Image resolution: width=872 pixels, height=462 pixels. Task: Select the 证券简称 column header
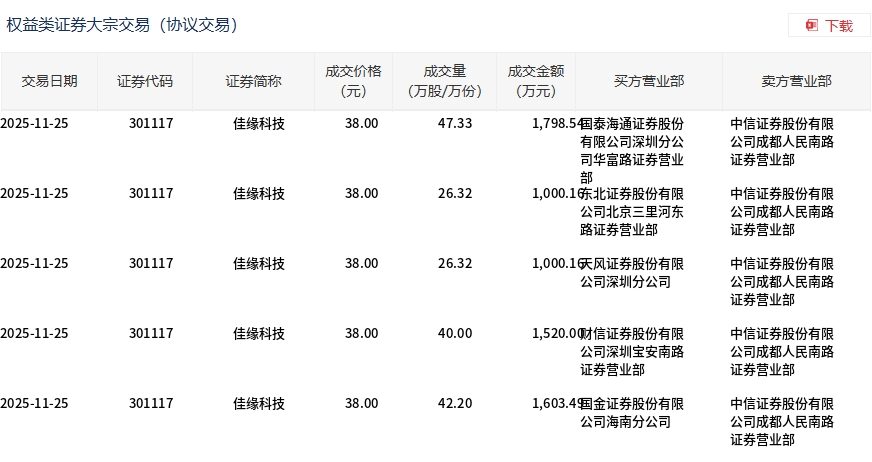tap(253, 81)
